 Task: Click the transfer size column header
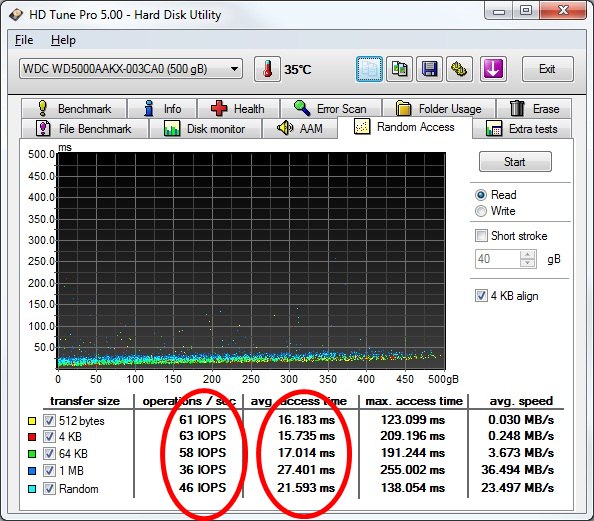tap(85, 401)
